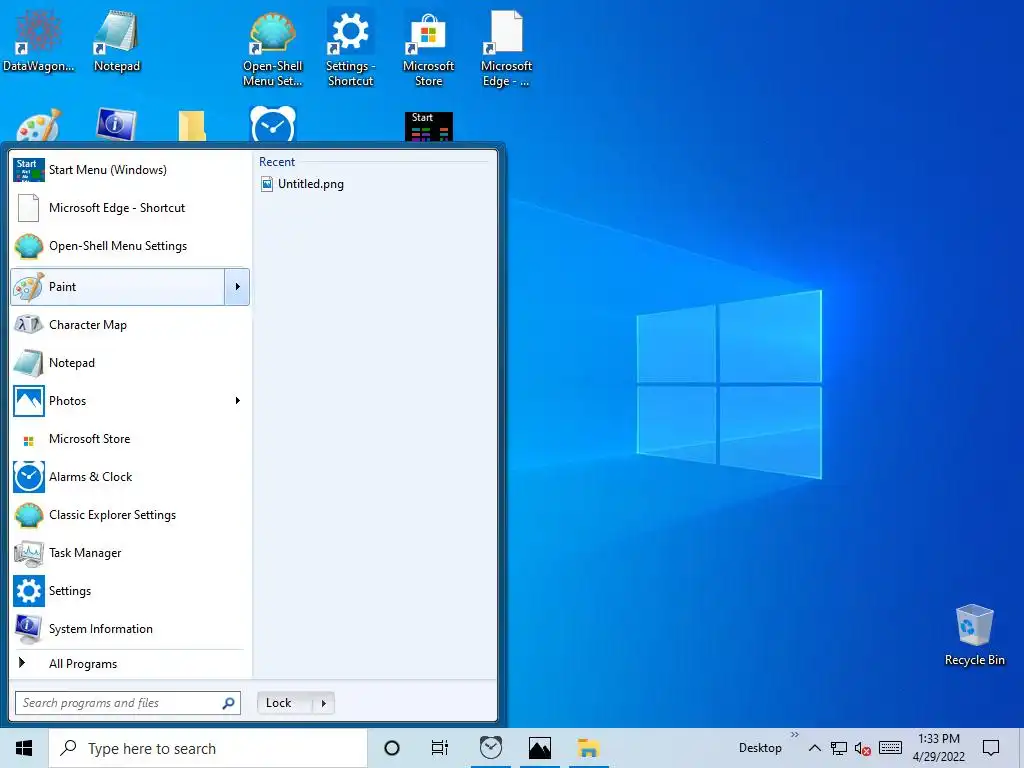The image size is (1024, 768).
Task: Open the touch keyboard tray icon
Action: tap(890, 748)
